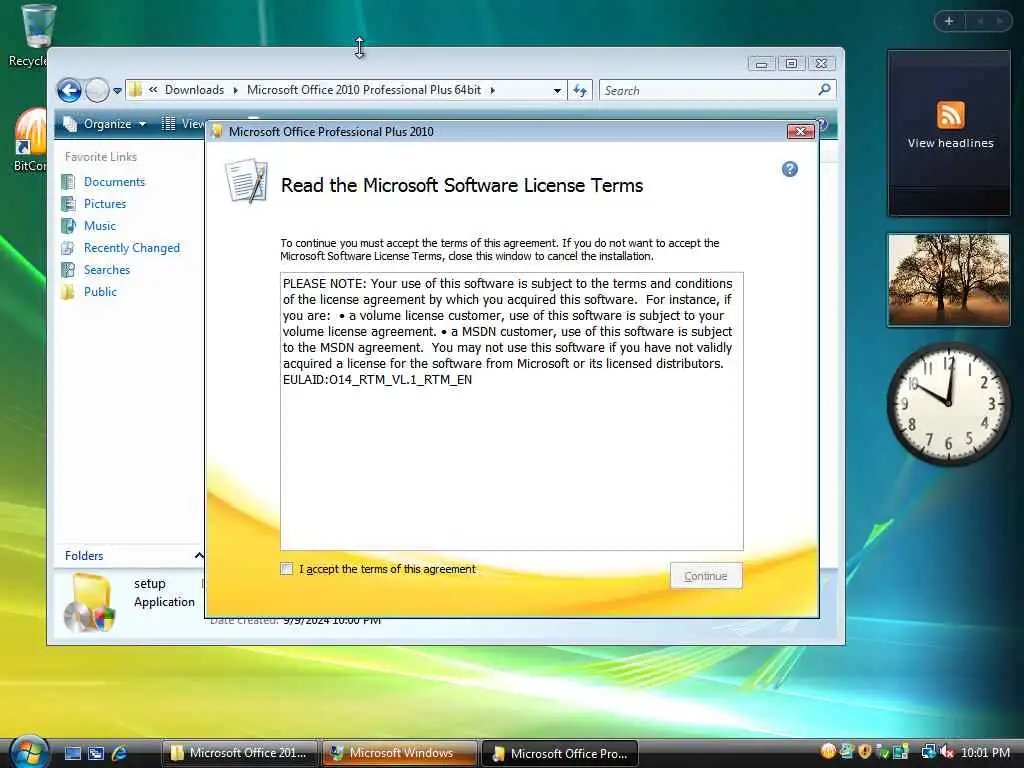This screenshot has height=768, width=1024.
Task: Launch Internet Explorer from Quick Launch
Action: pyautogui.click(x=120, y=753)
